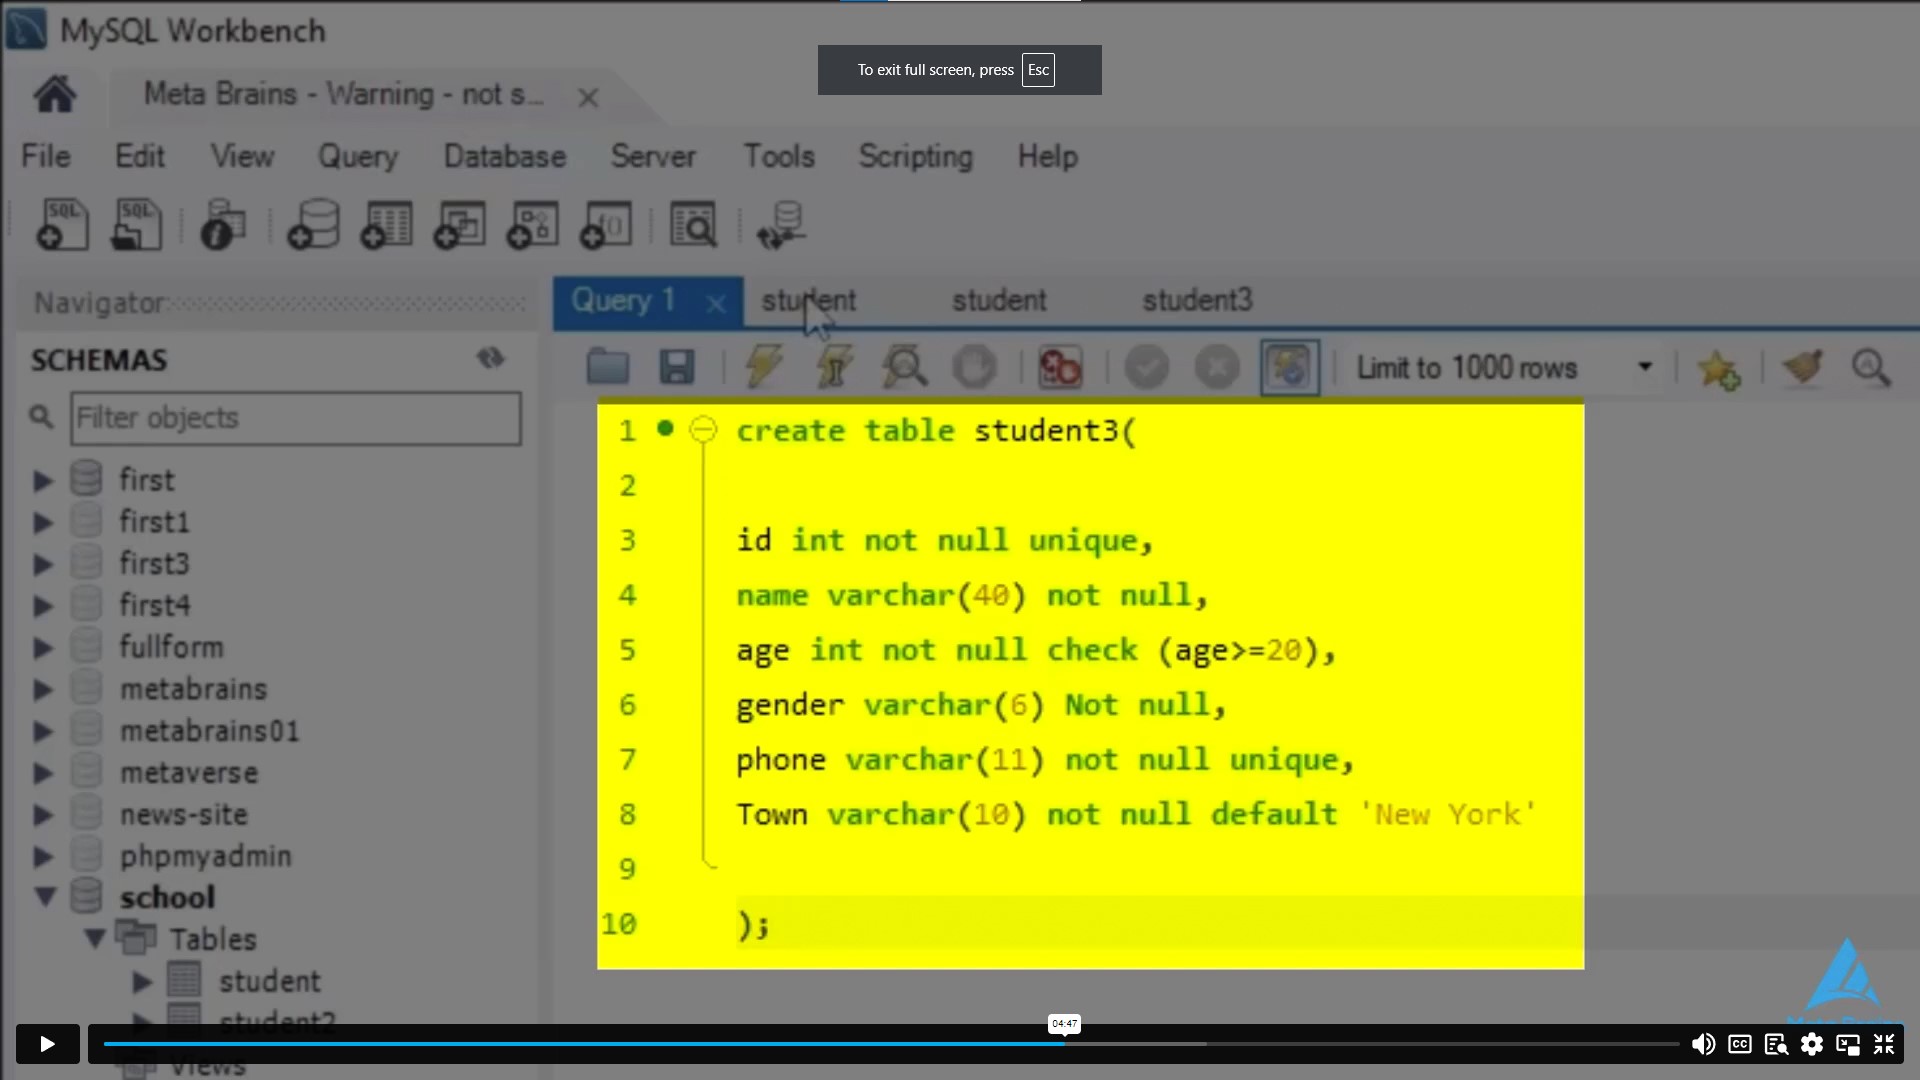This screenshot has height=1080, width=1920.
Task: Collapse the Tables folder under school
Action: tap(95, 939)
